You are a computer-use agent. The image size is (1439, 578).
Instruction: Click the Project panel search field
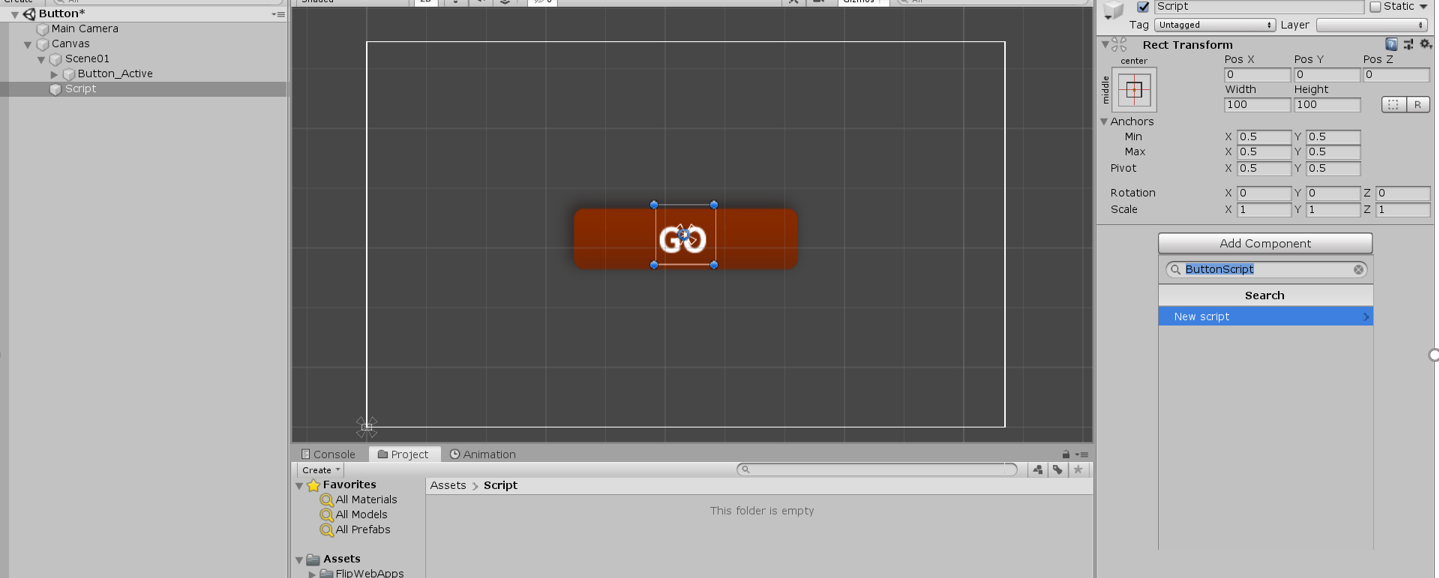point(877,469)
